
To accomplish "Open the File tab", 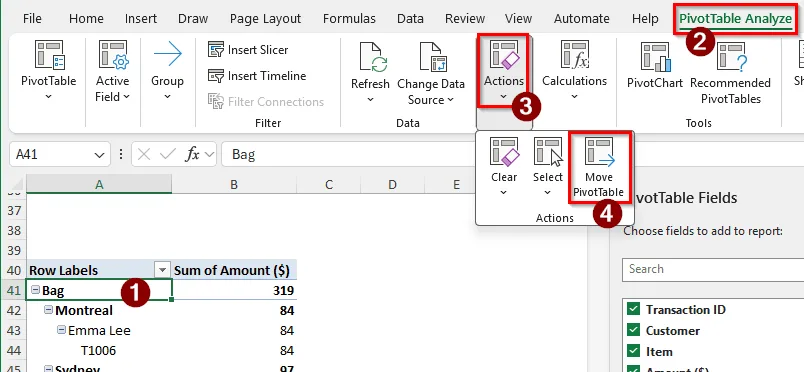I will click(x=32, y=19).
